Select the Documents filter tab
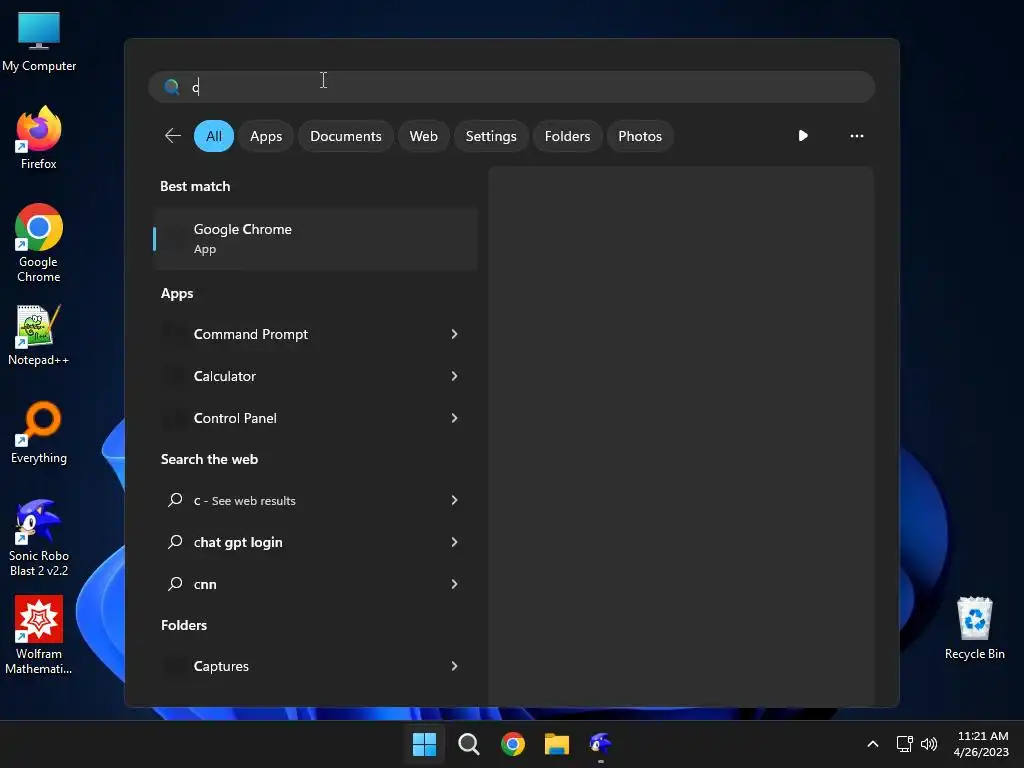 tap(345, 136)
